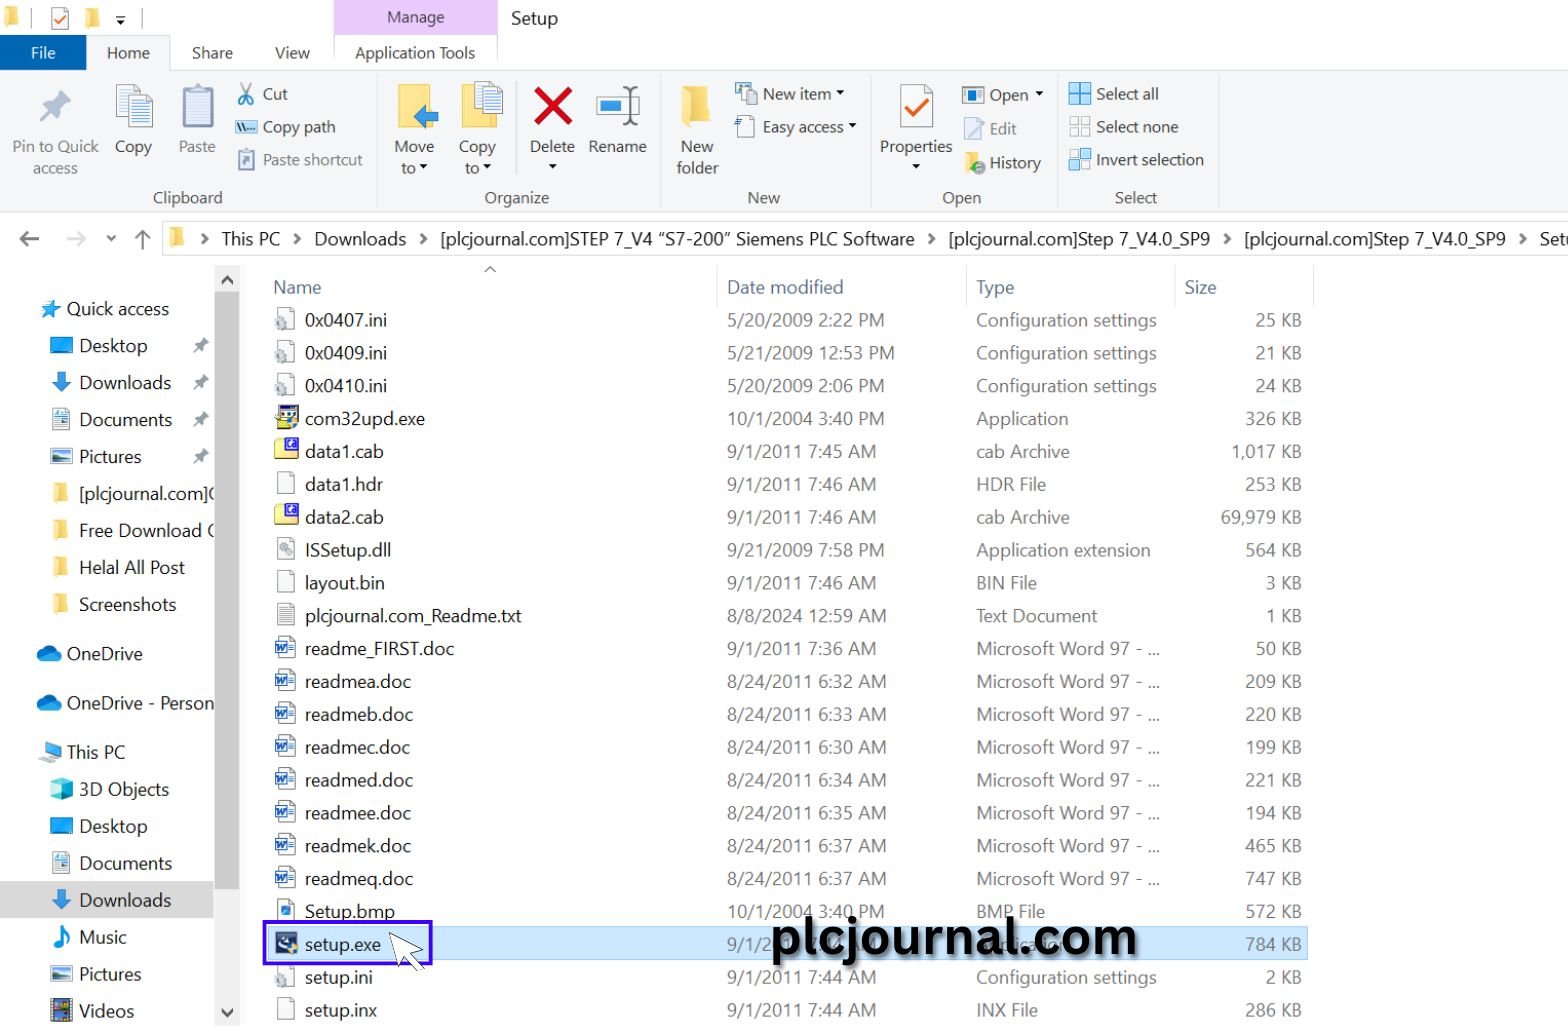This screenshot has height=1033, width=1568.
Task: Click the Delete red X icon
Action: click(552, 107)
